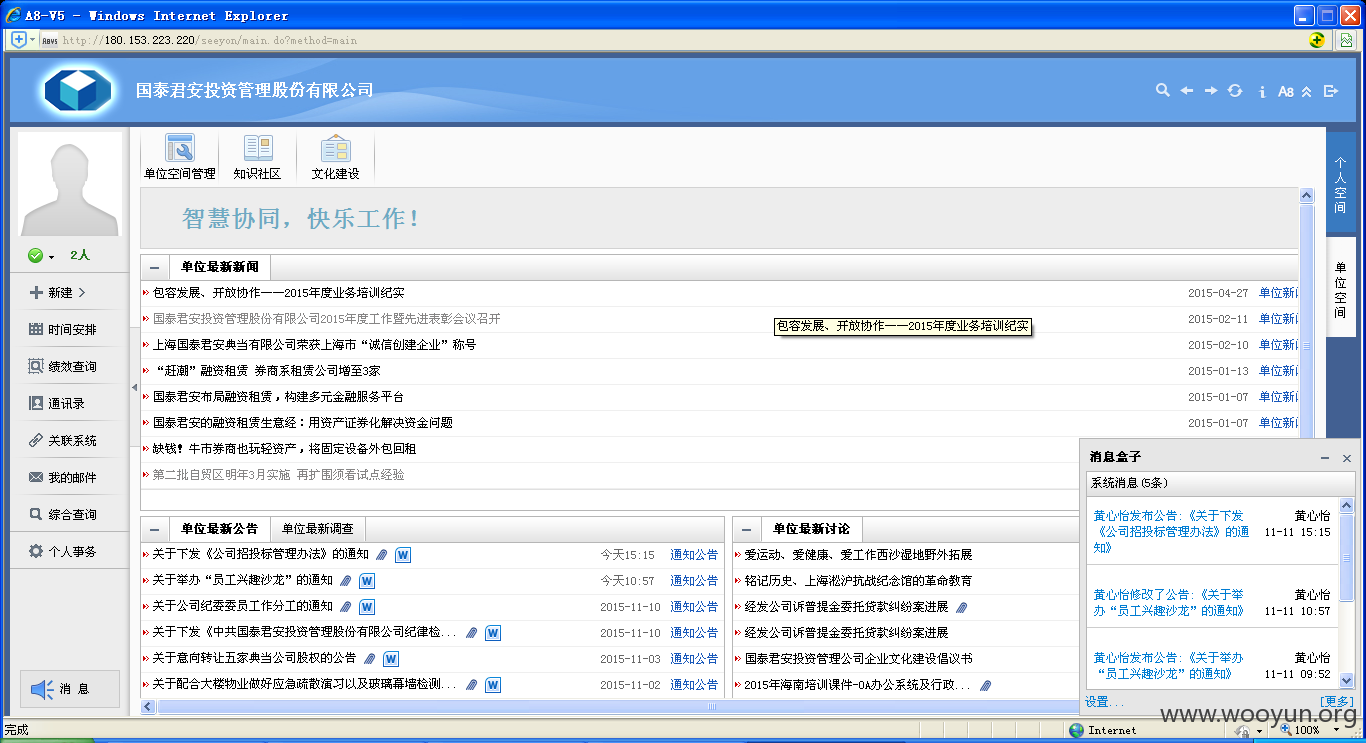The width and height of the screenshot is (1366, 743).
Task: Click Word icon beside 关于举办"员工兴趣沙龙"的通知
Action: [367, 581]
